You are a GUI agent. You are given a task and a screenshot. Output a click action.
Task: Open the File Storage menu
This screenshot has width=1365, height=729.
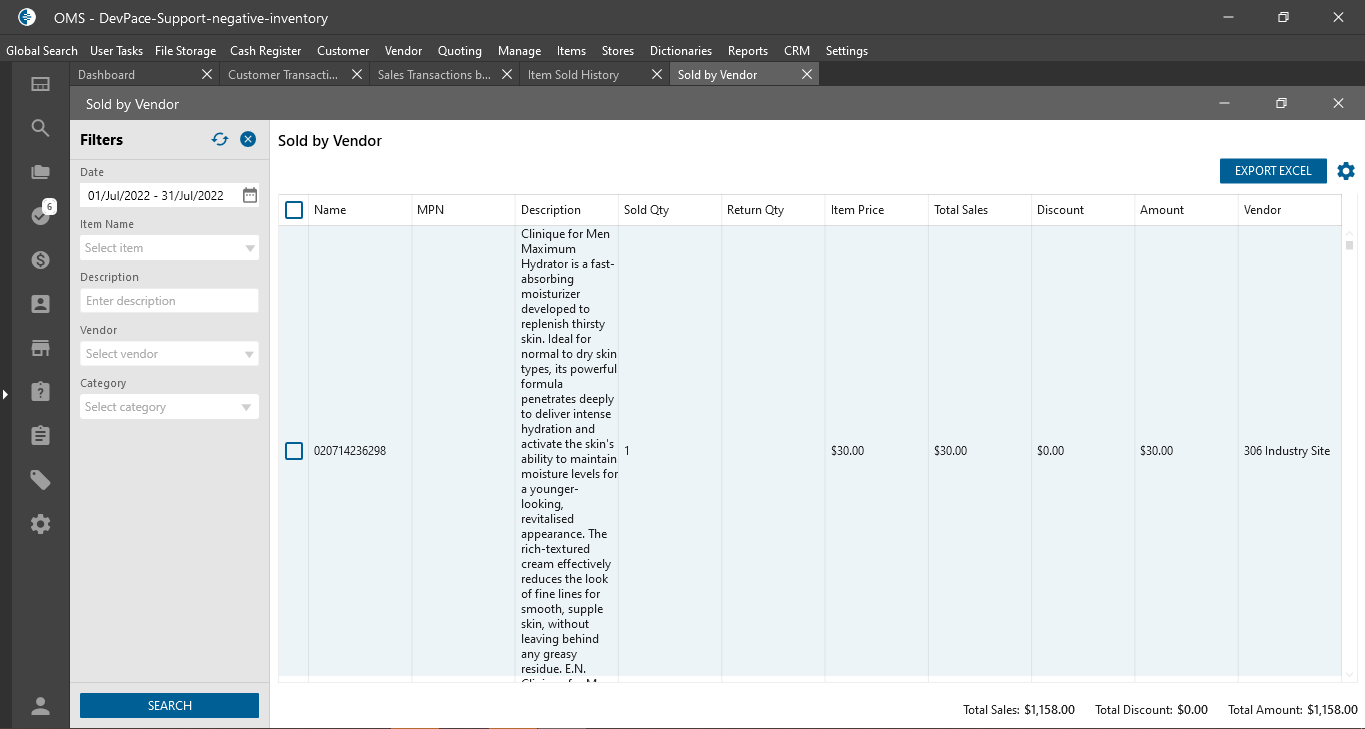pyautogui.click(x=185, y=50)
